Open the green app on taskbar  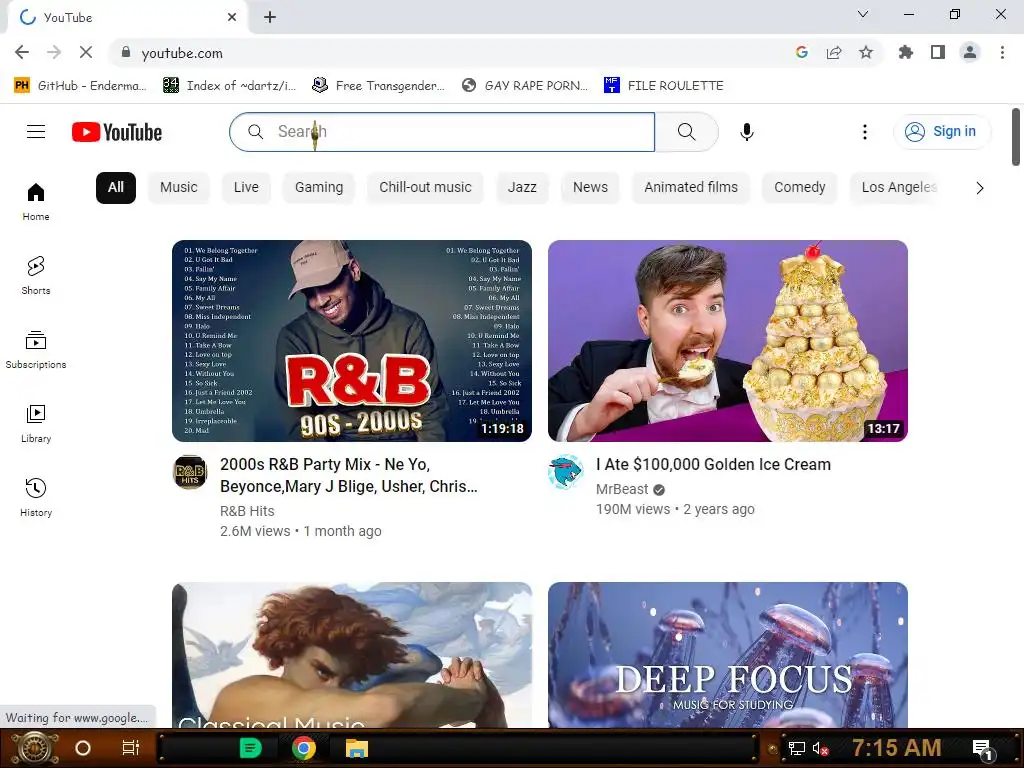coord(251,748)
